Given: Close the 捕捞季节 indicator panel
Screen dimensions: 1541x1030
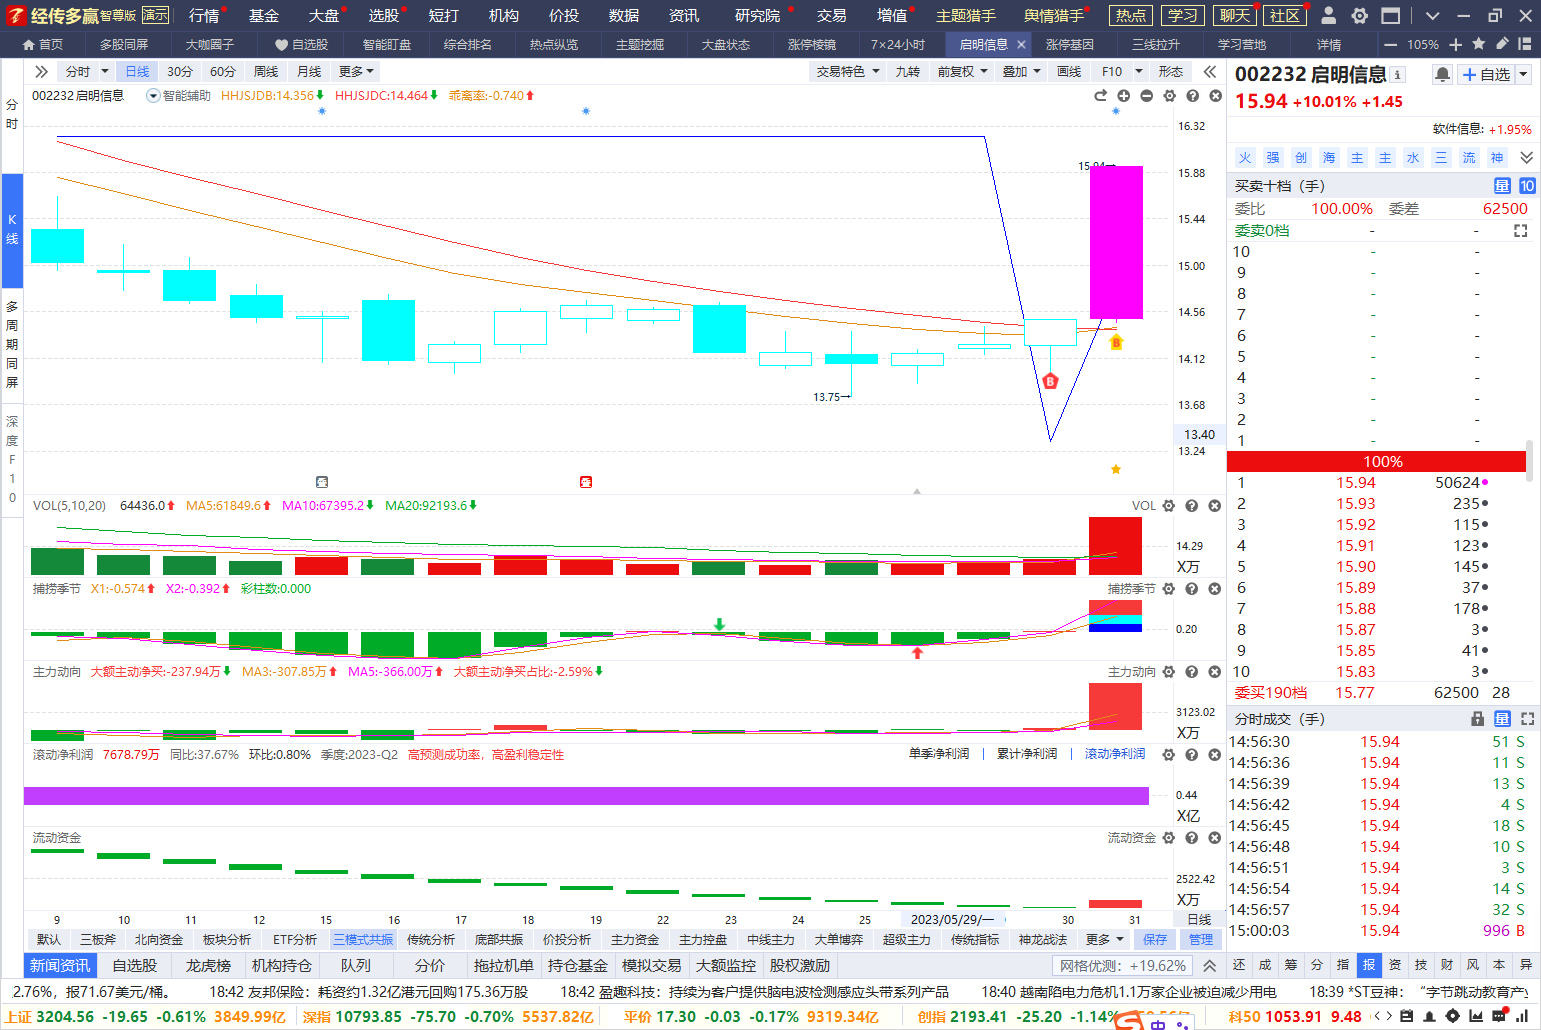Looking at the screenshot, I should (x=1214, y=589).
